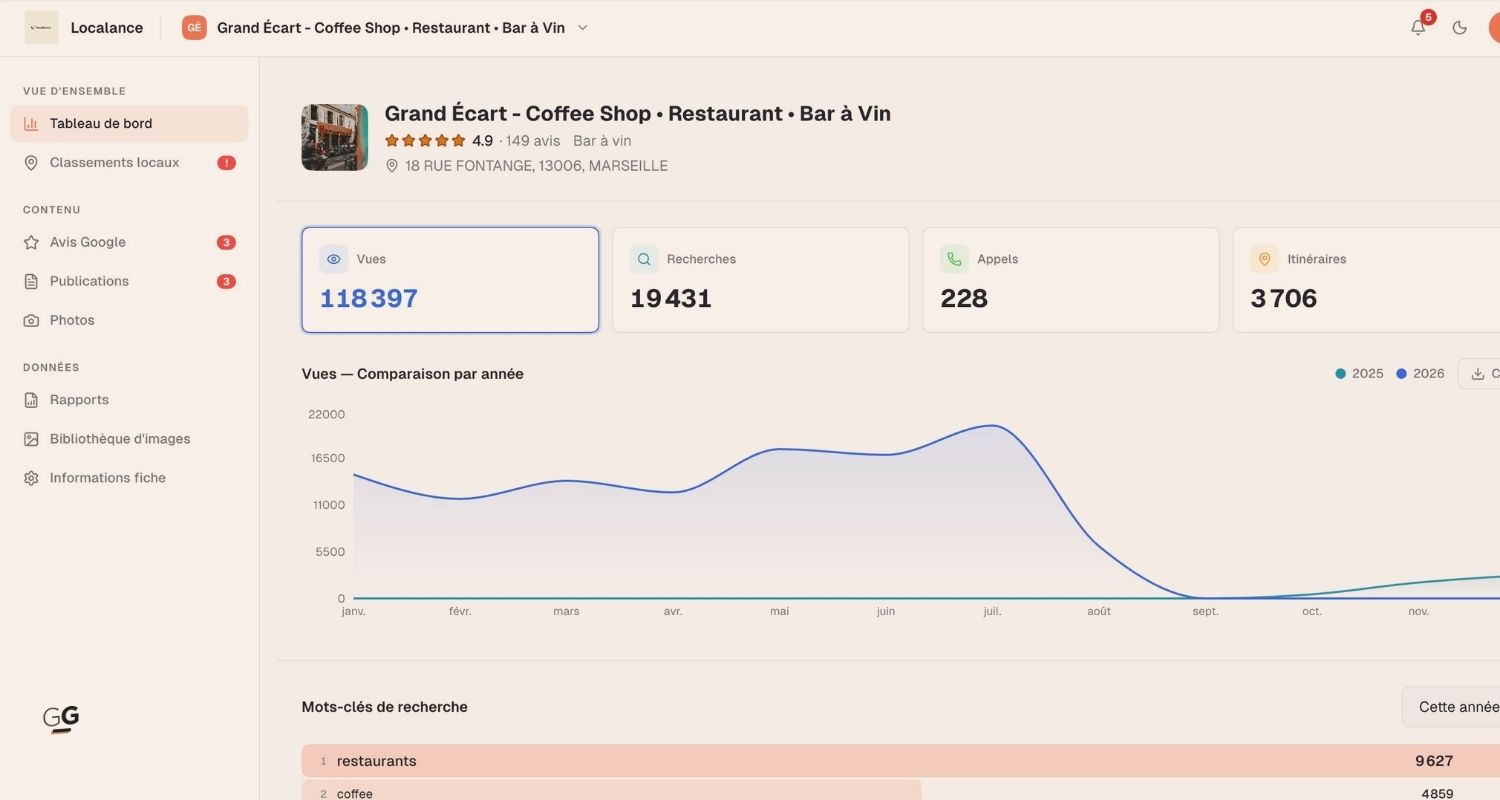This screenshot has height=800, width=1500.
Task: Go to Classements locaux
Action: [129, 163]
